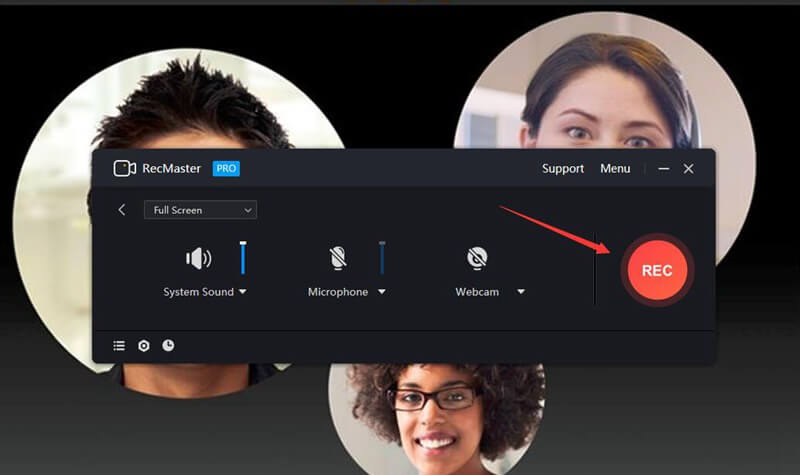Click the Microphone label

click(338, 292)
